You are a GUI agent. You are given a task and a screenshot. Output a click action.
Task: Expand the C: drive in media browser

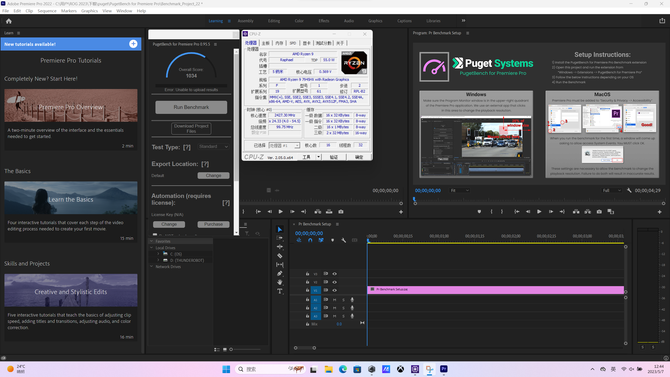(159, 254)
